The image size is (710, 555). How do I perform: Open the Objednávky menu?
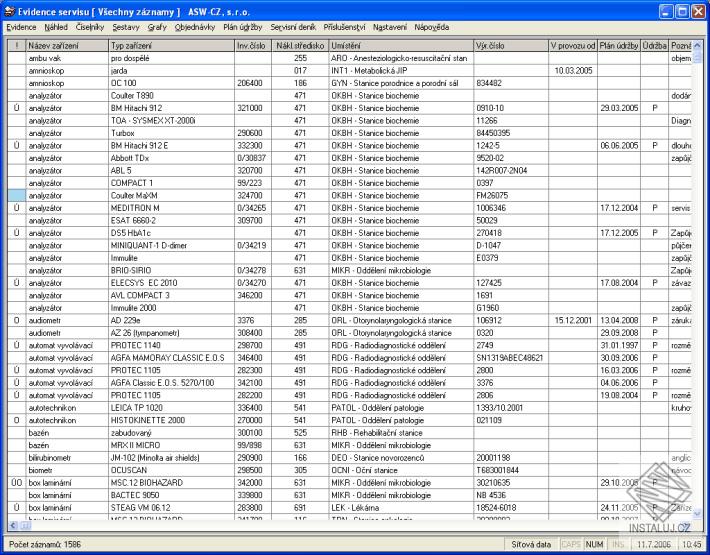coord(195,27)
